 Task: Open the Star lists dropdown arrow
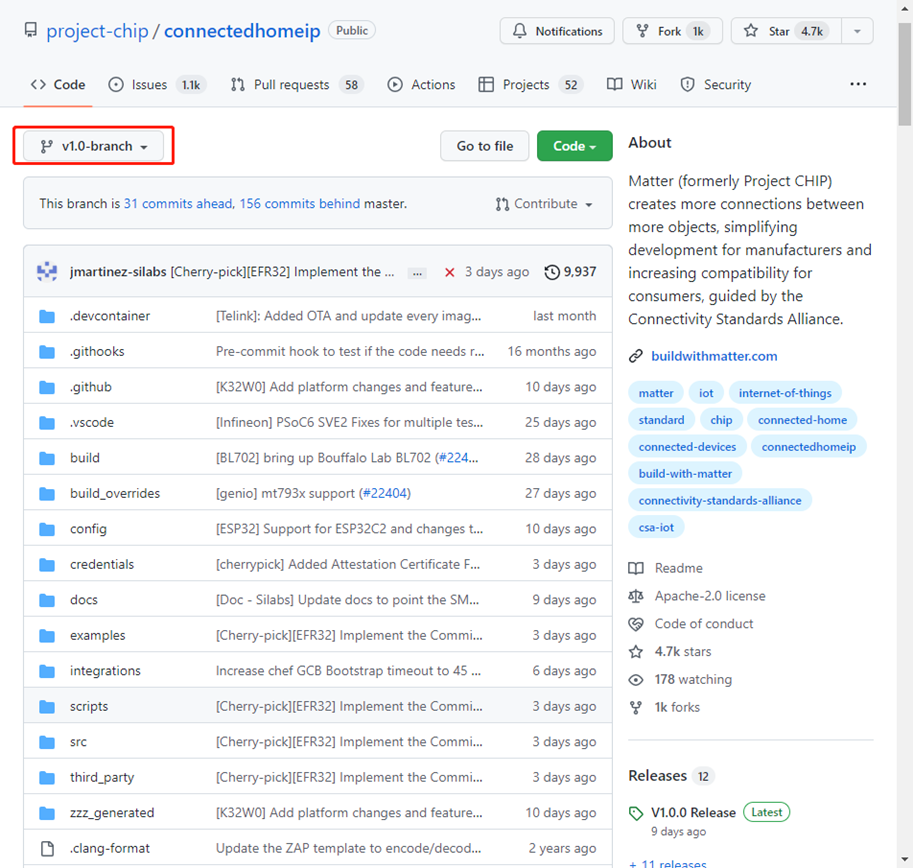(x=857, y=31)
